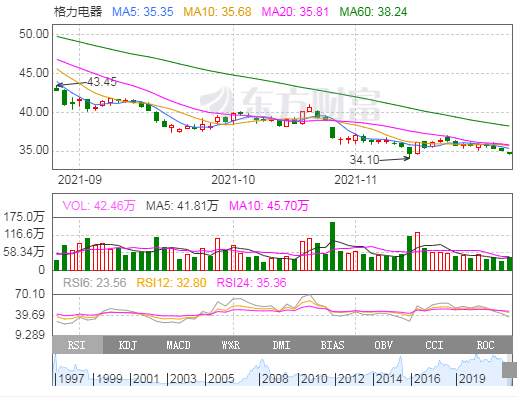Click the 2016 marker on history timeline

click(x=427, y=379)
